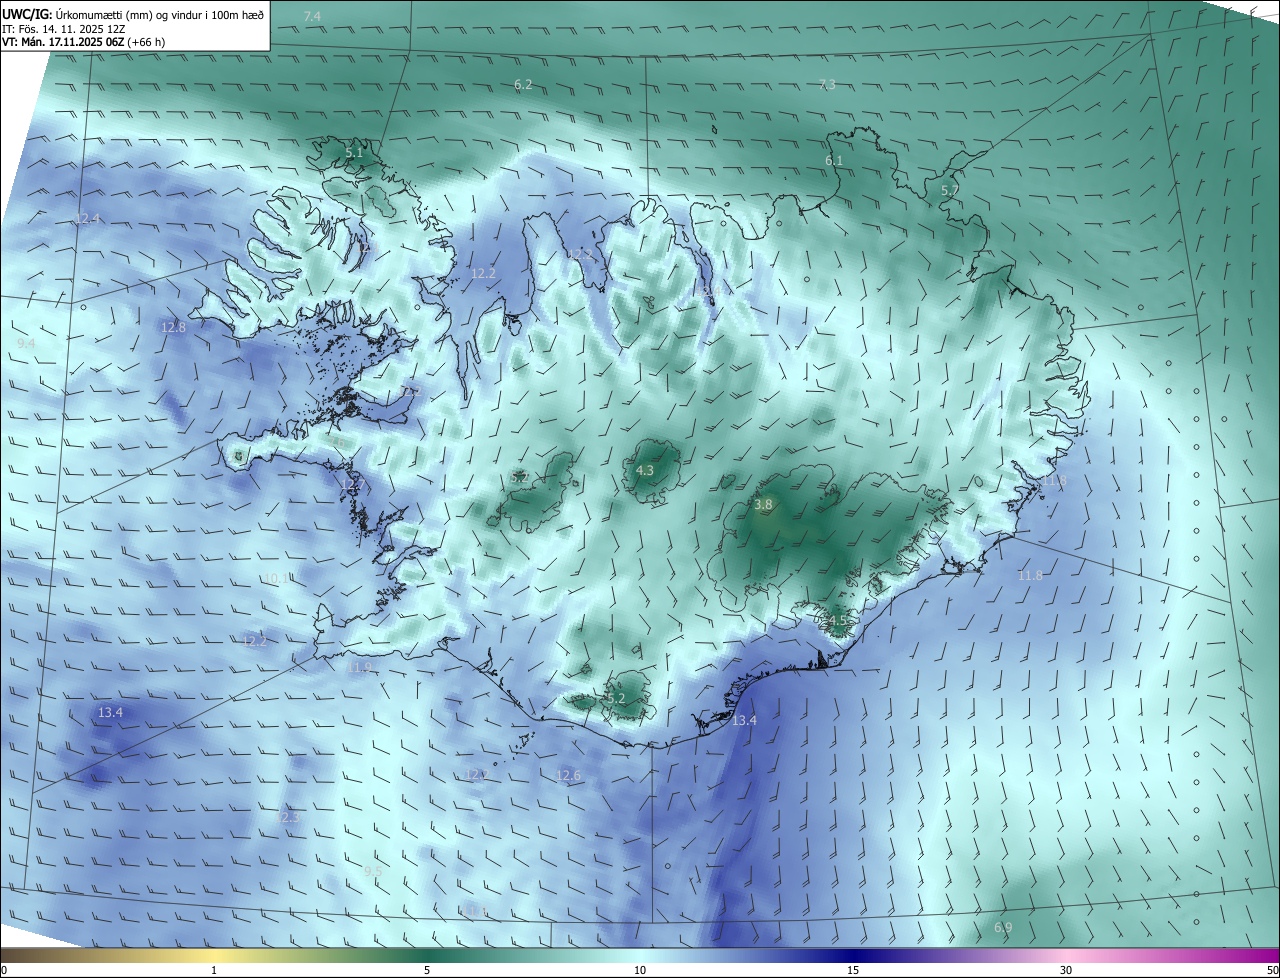
Task: Select the 7.3 value label
Action: 826,85
